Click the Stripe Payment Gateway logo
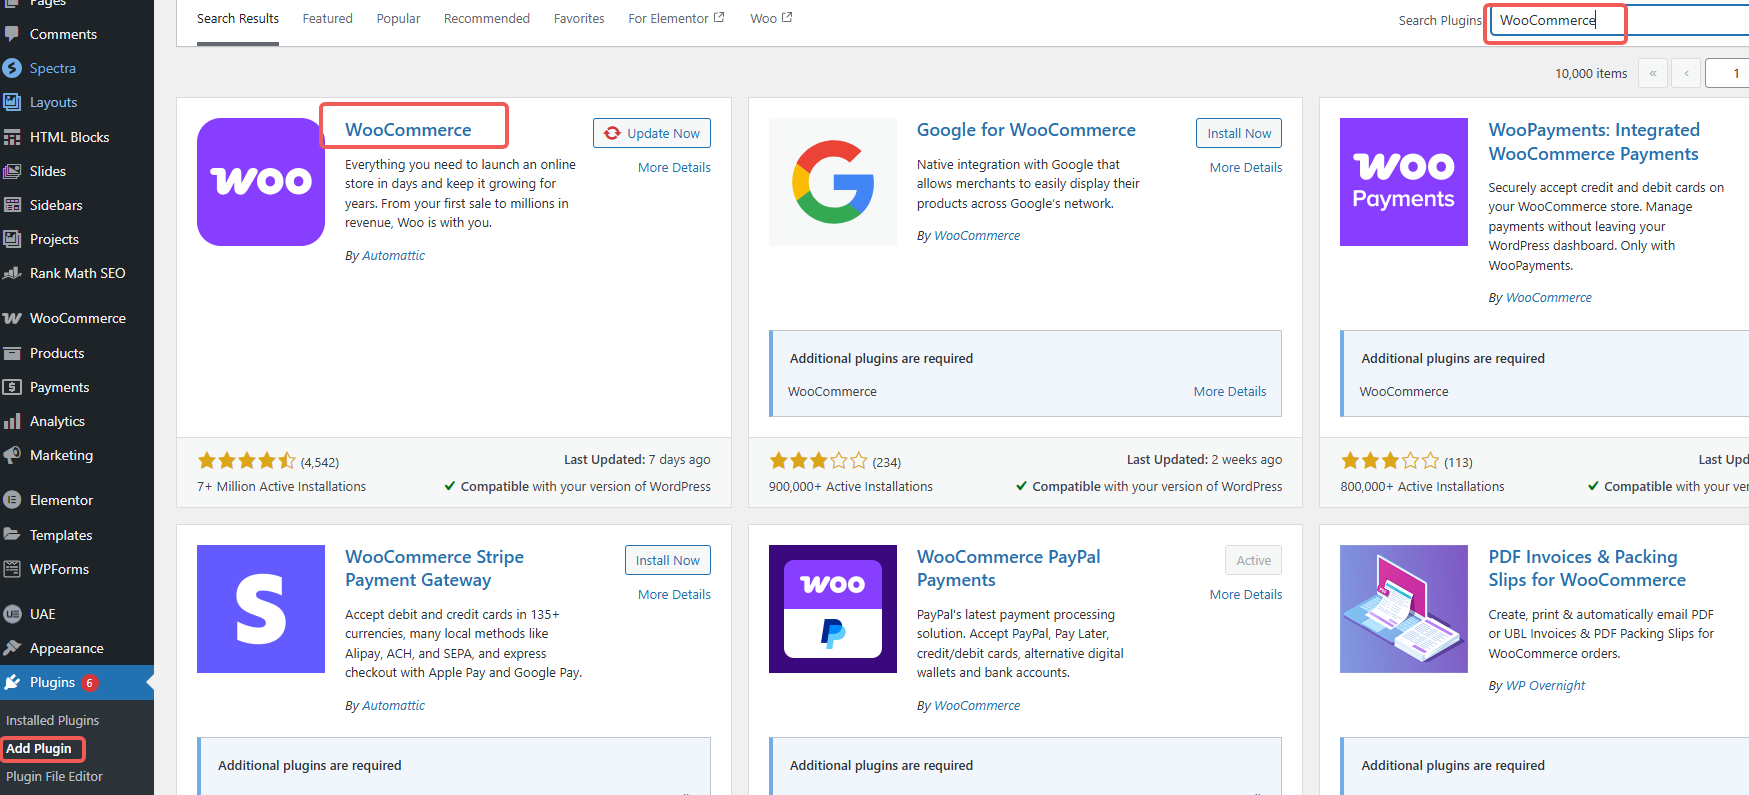The height and width of the screenshot is (795, 1749). pyautogui.click(x=261, y=609)
